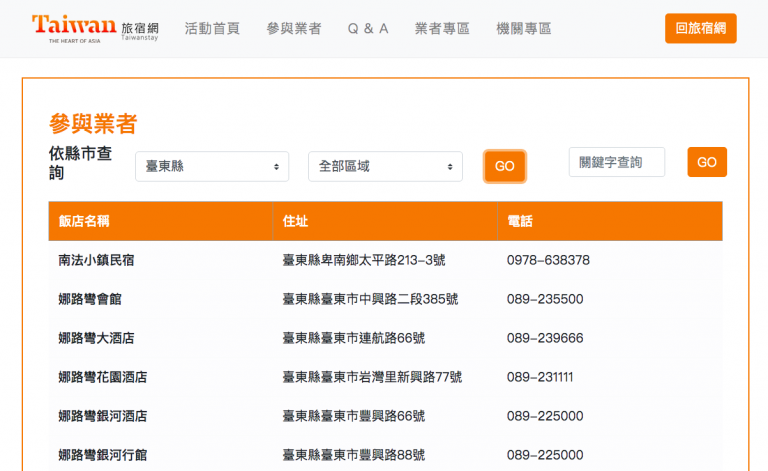Viewport: 768px width, 471px height.
Task: Select the 娜路彎銀河酒店 hotel name
Action: [102, 416]
